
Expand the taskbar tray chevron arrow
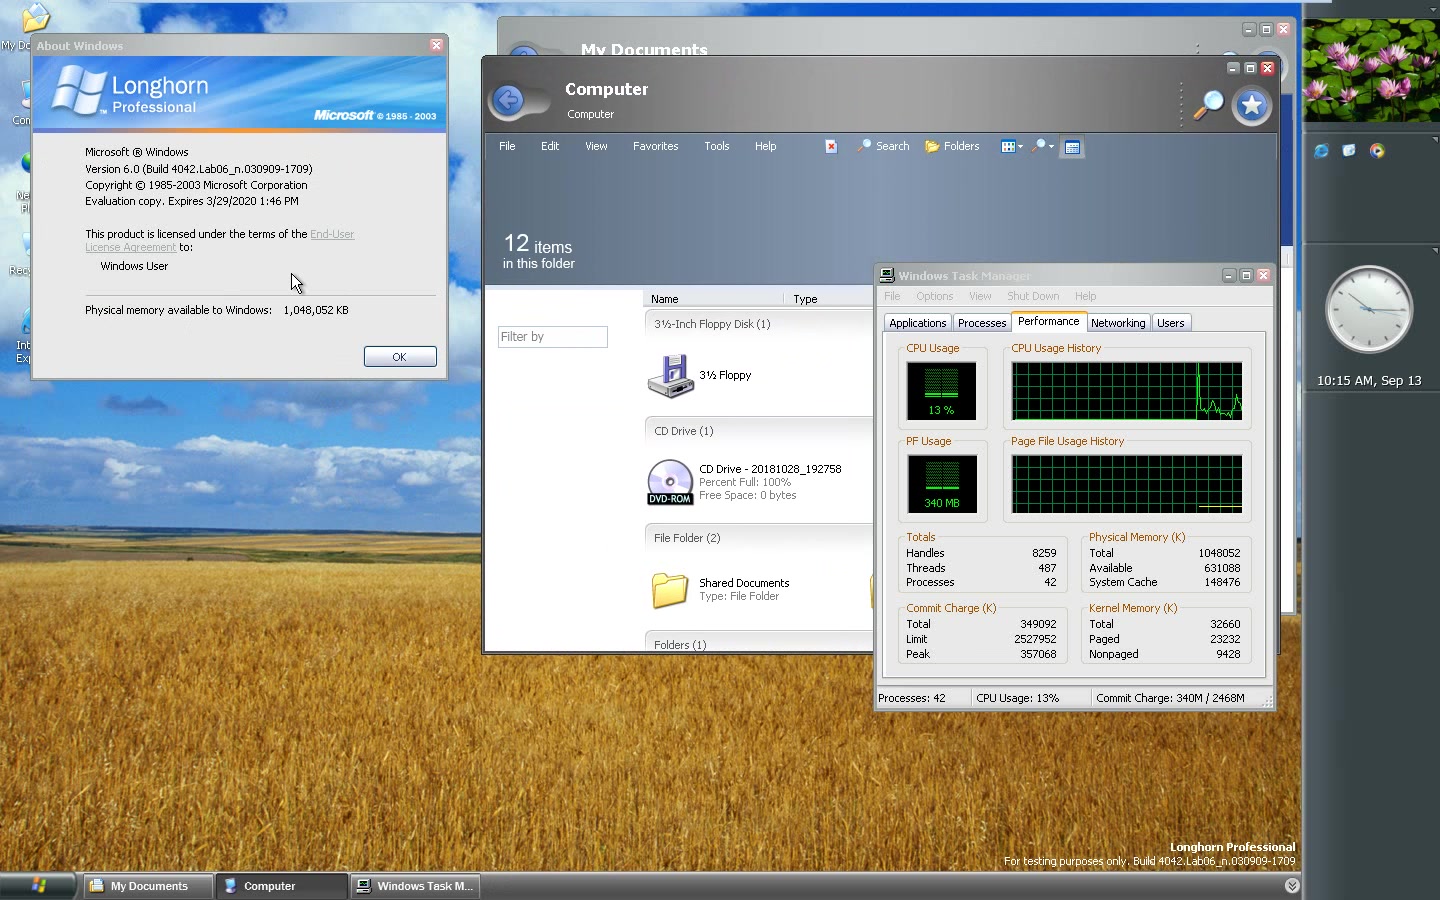pos(1292,886)
